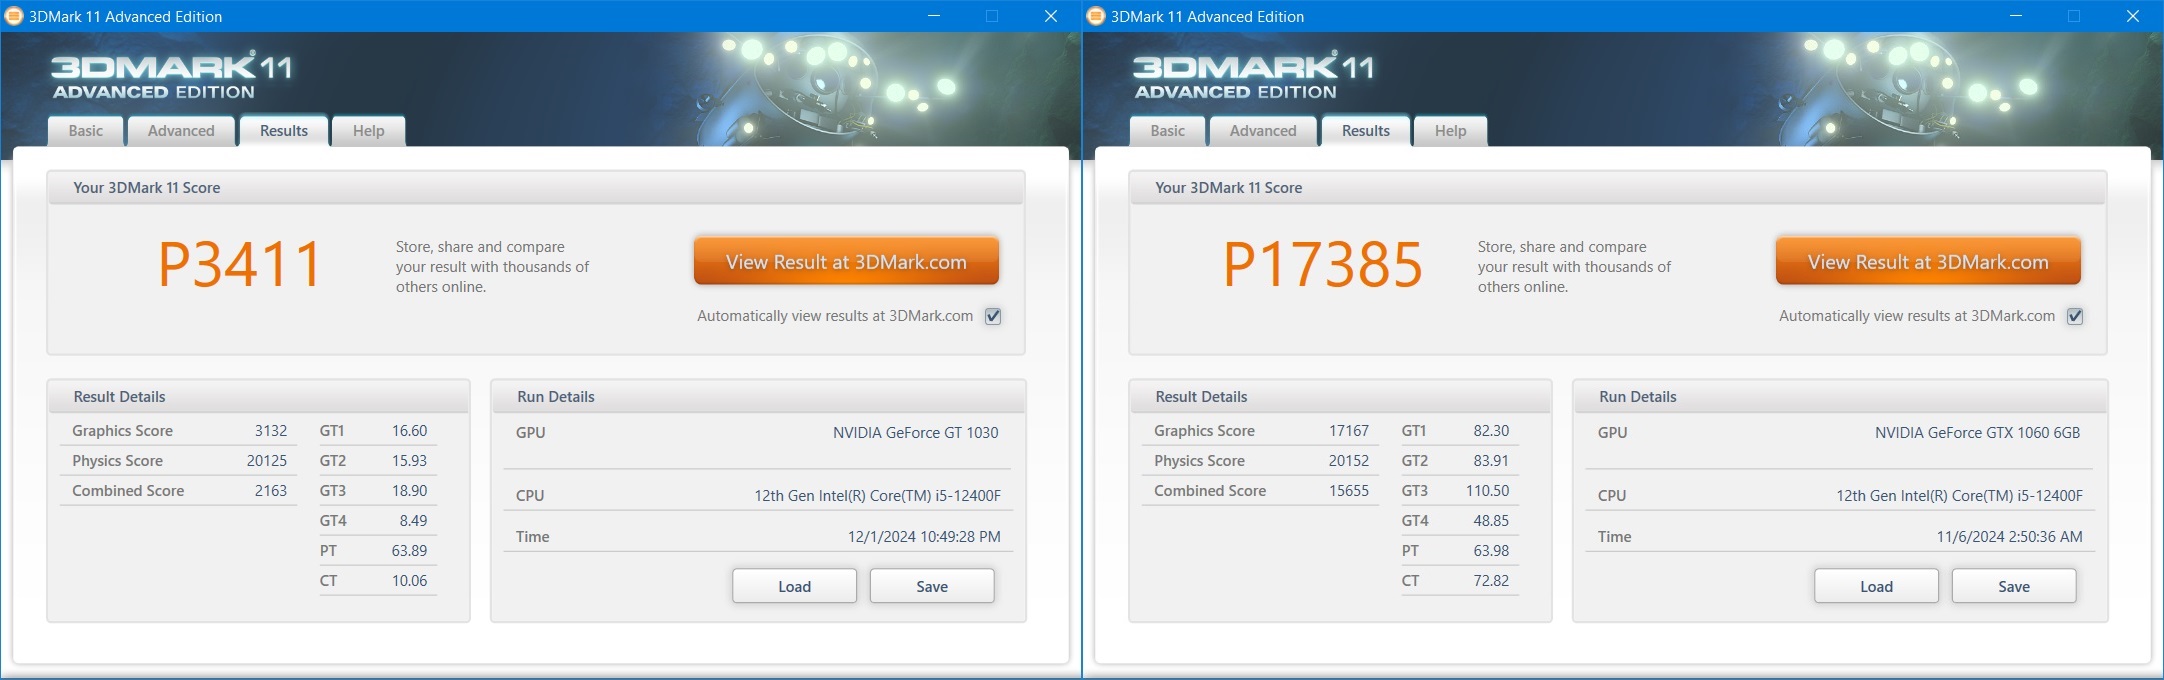Viewport: 2164px width, 680px height.
Task: Select the Results tab in the left window
Action: [x=284, y=131]
